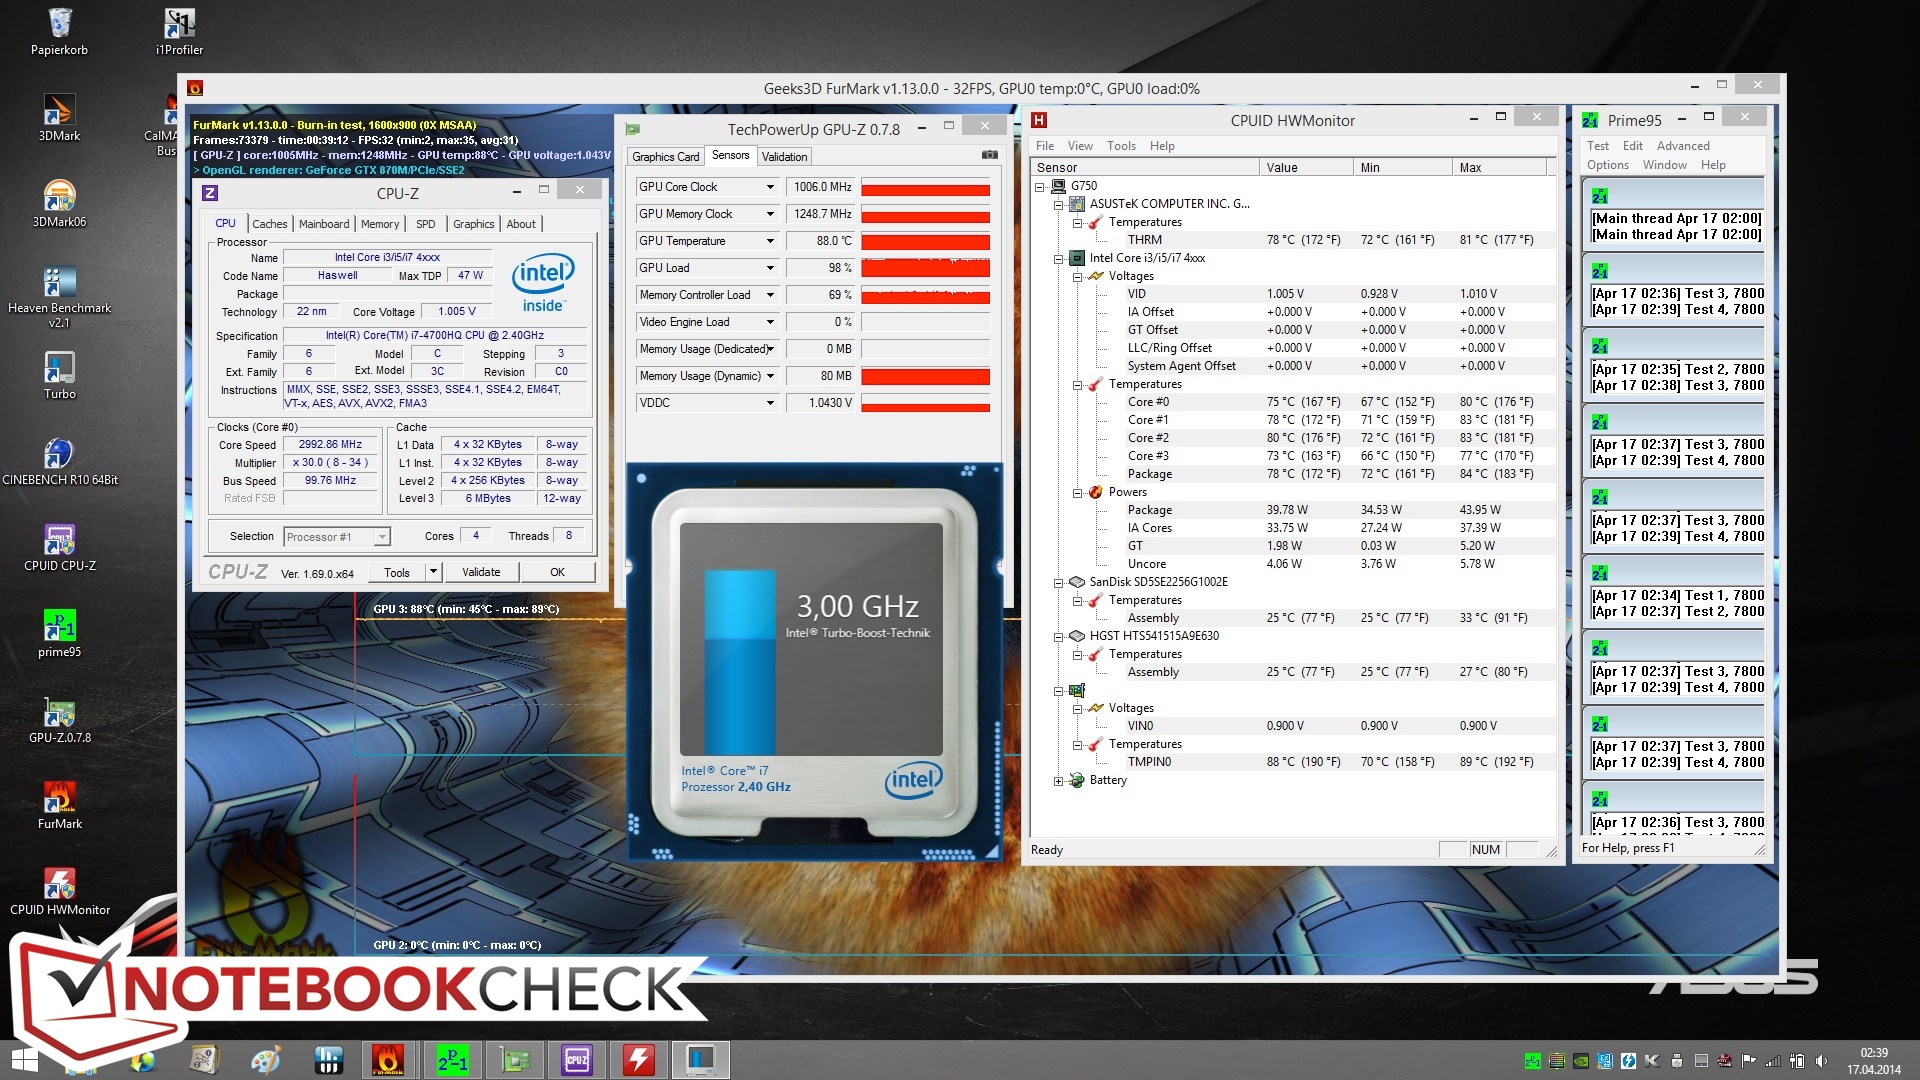Open FurMark desktop shortcut icon
The height and width of the screenshot is (1080, 1920).
point(59,798)
